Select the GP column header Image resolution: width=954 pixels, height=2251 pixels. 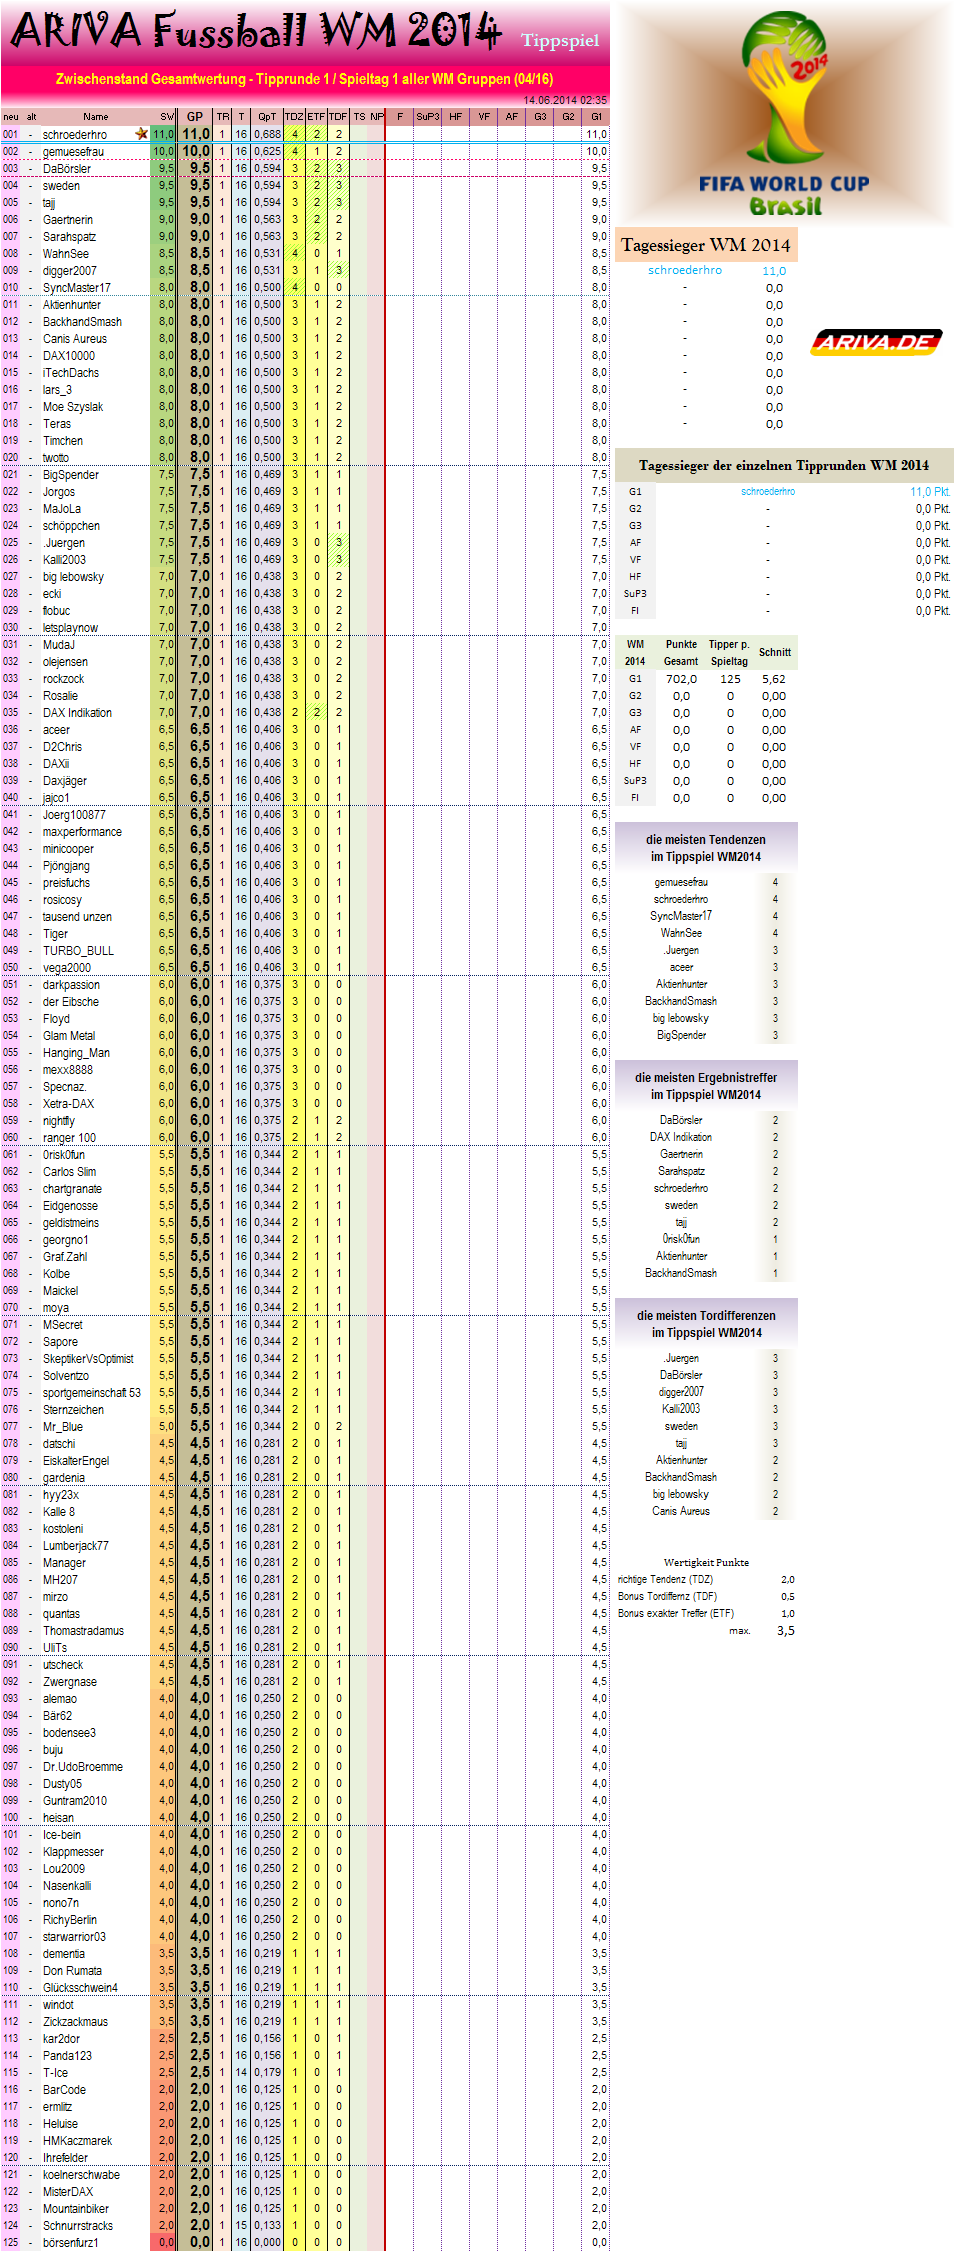pos(195,117)
